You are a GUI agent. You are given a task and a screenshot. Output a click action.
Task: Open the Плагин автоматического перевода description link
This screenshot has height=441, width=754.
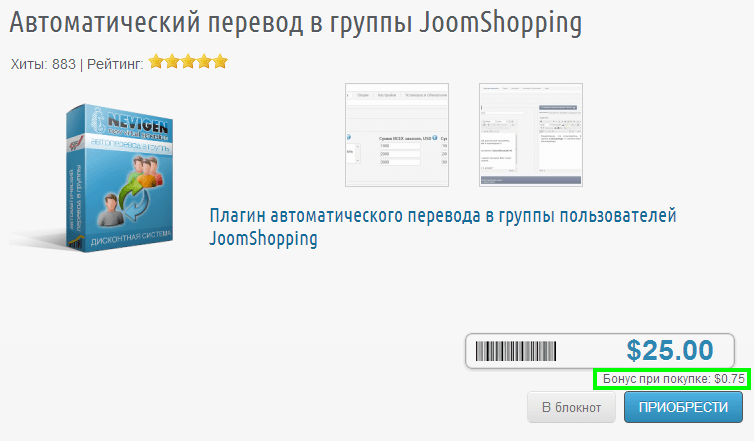point(443,227)
